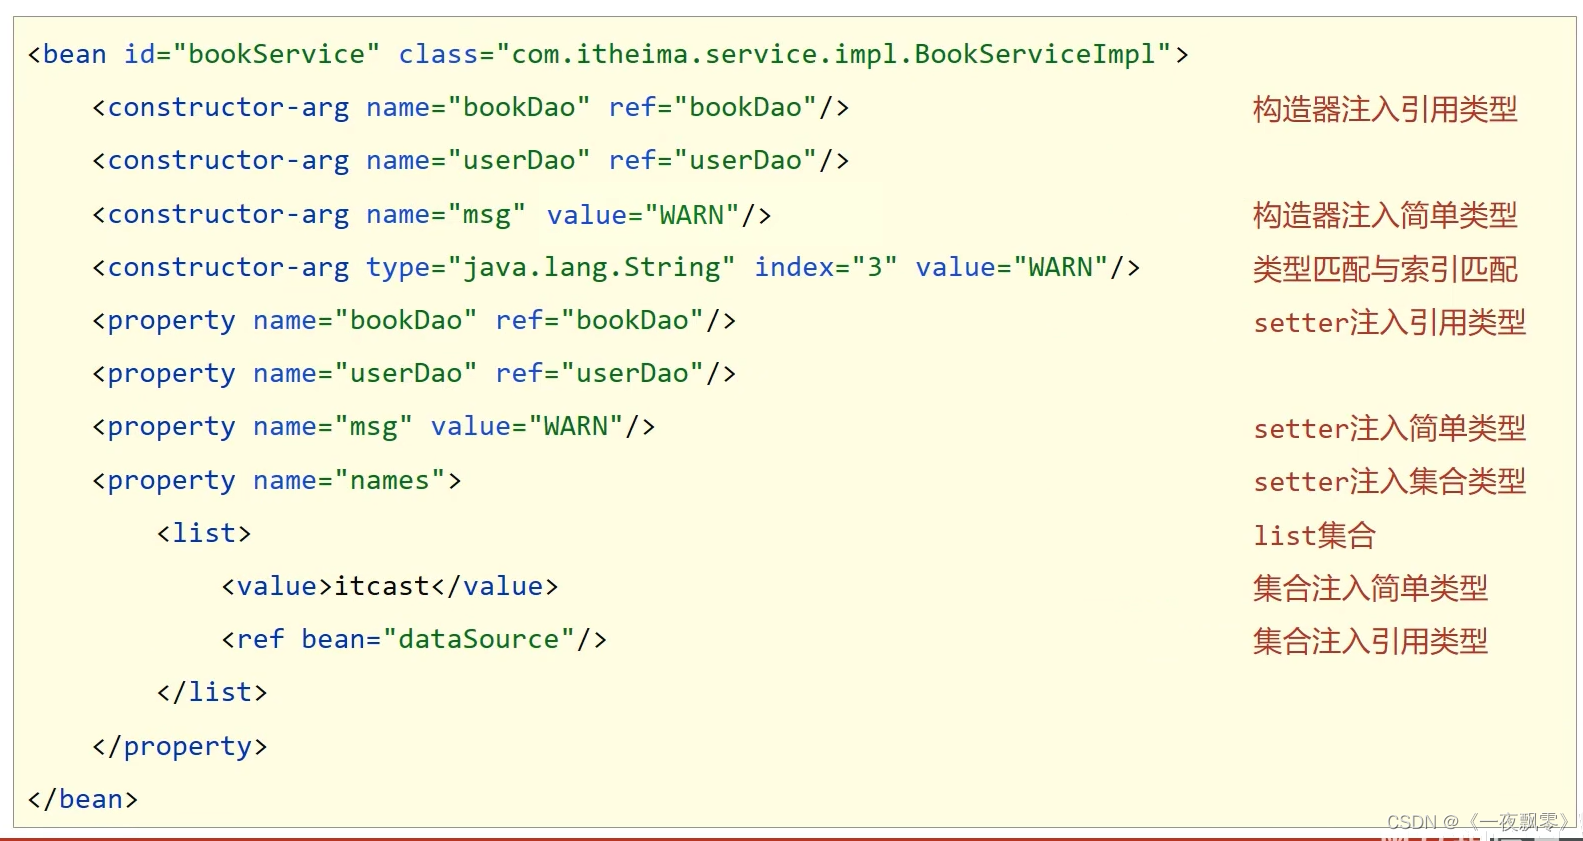
Task: Click the annotation setter注入简单类型
Action: (x=1390, y=428)
